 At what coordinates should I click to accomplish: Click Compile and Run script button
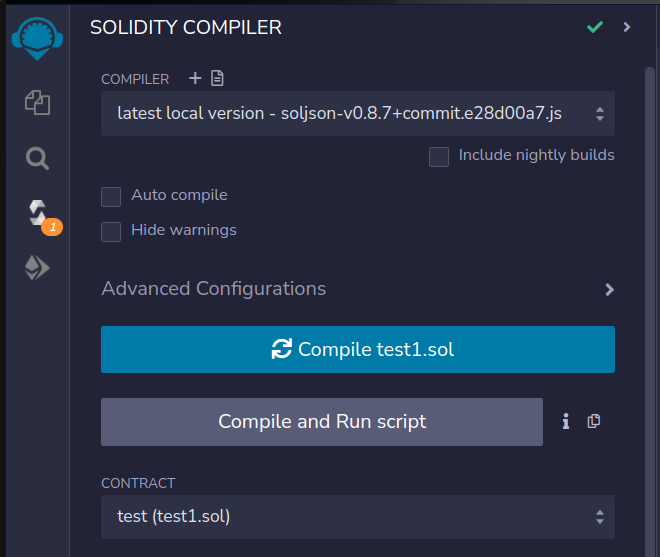[x=322, y=422]
